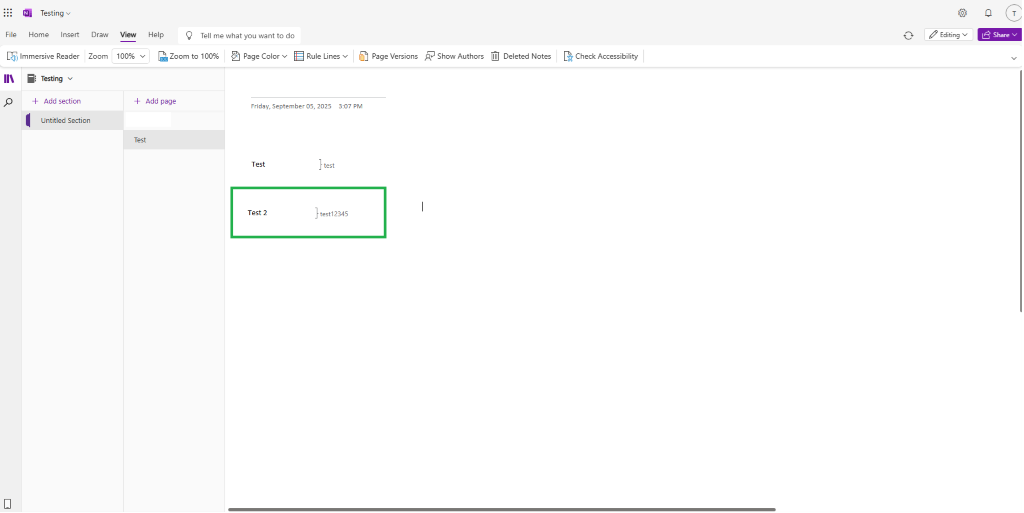Open the notifications bell icon
Viewport: 1024px width, 513px height.
pyautogui.click(x=988, y=12)
